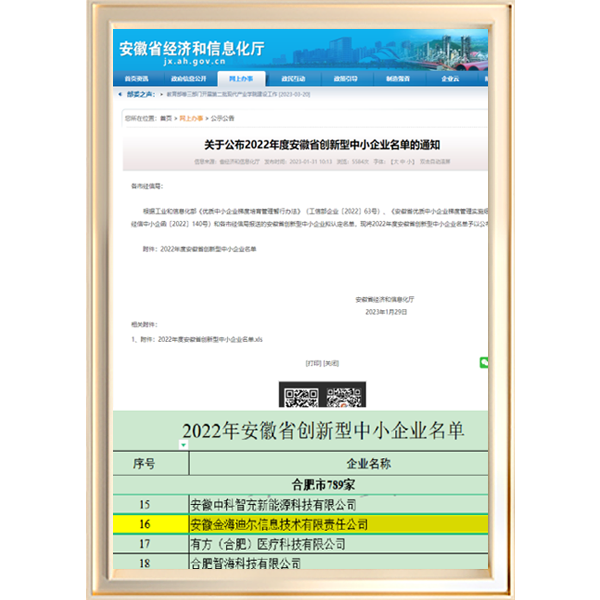Click the orange 网上办事 breadcrumb link
The width and height of the screenshot is (600, 600).
191,118
